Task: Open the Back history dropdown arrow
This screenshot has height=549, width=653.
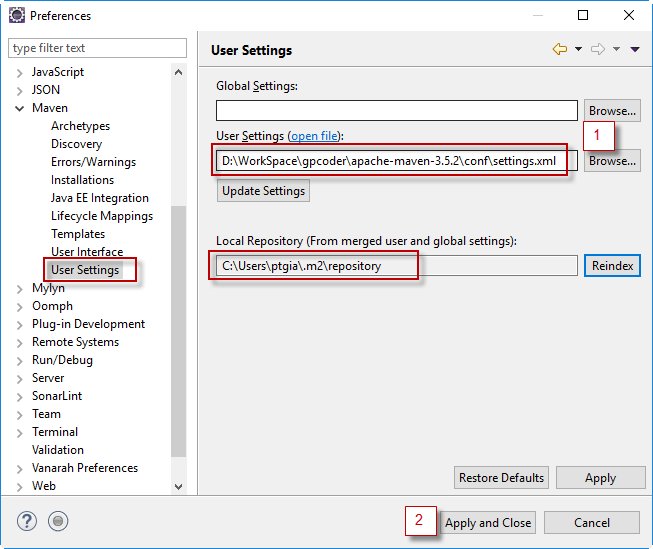Action: tap(578, 49)
